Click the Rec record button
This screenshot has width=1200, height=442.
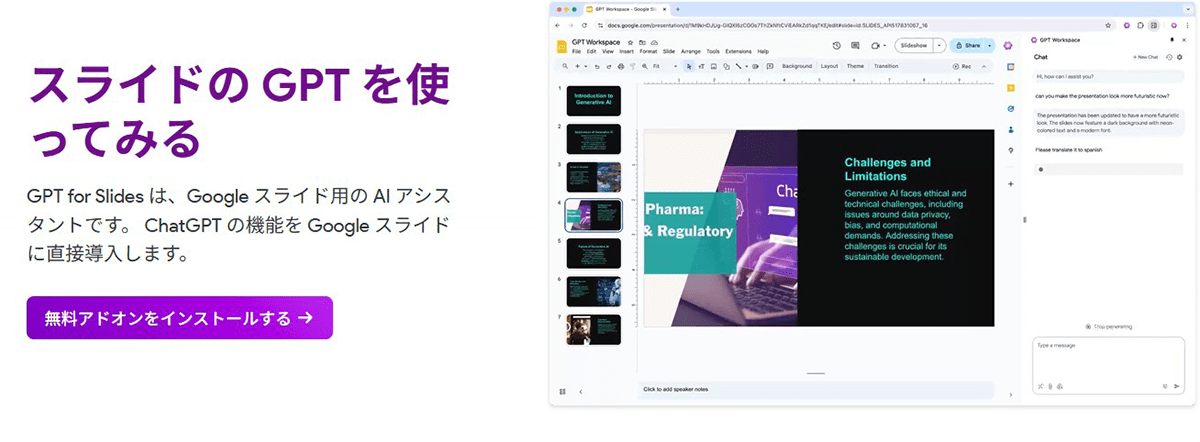[962, 66]
